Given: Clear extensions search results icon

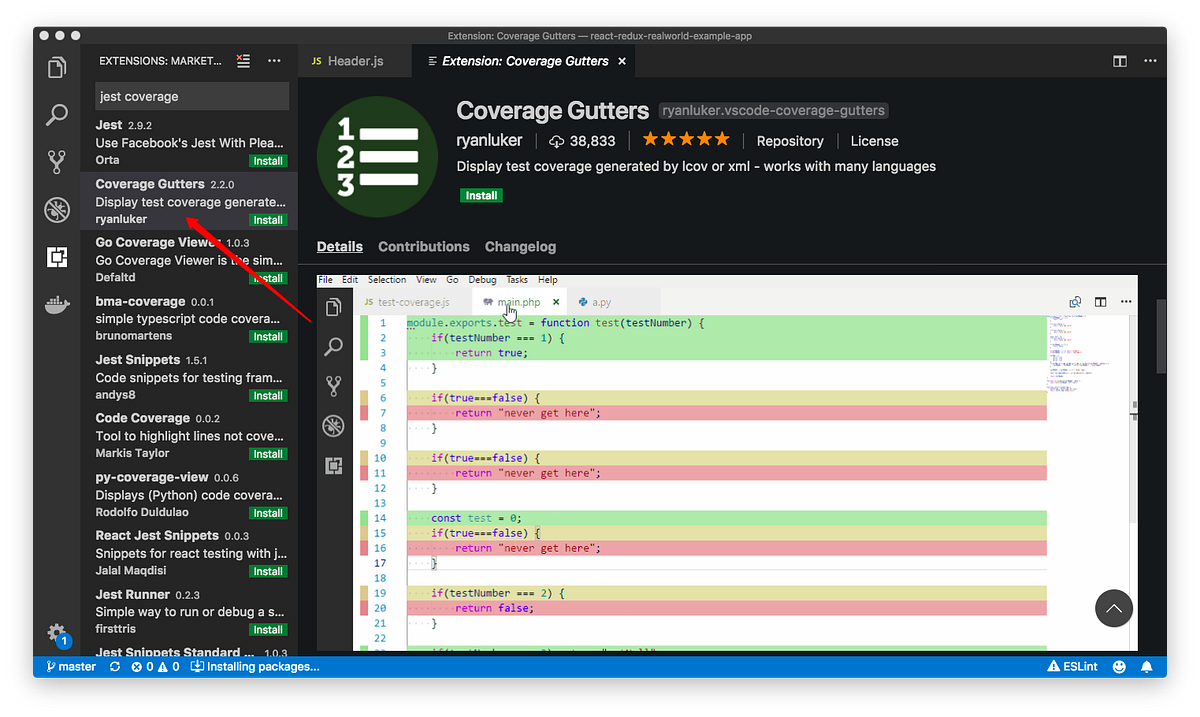Looking at the screenshot, I should 243,61.
